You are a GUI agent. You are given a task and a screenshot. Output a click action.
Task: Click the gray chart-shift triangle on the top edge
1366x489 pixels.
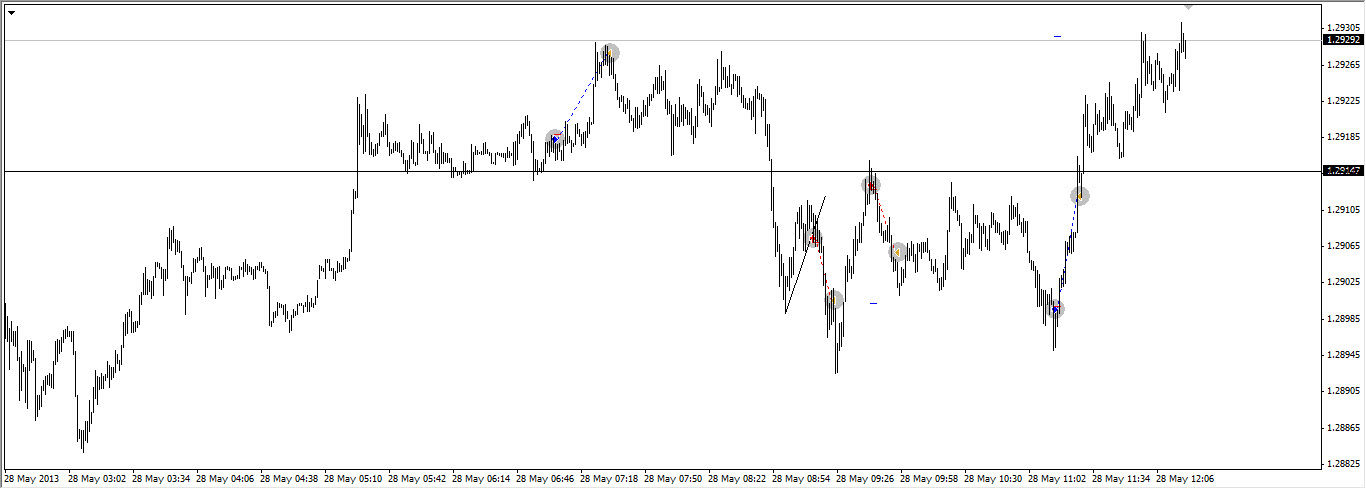pyautogui.click(x=1188, y=6)
